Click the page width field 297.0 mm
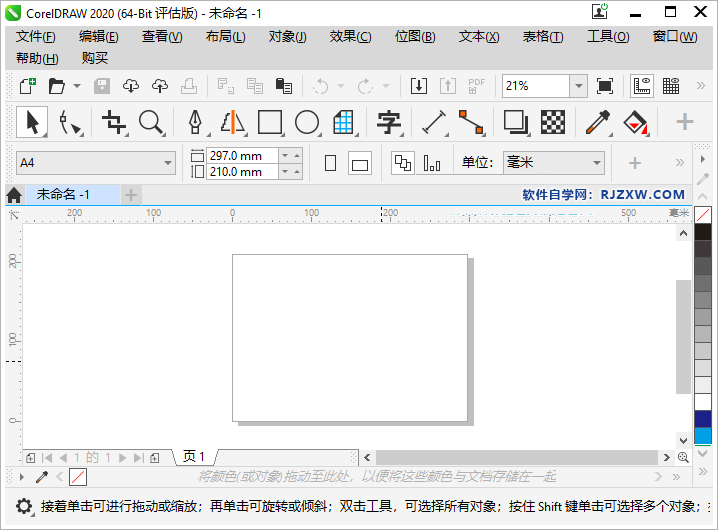Image resolution: width=718 pixels, height=530 pixels. [242, 156]
